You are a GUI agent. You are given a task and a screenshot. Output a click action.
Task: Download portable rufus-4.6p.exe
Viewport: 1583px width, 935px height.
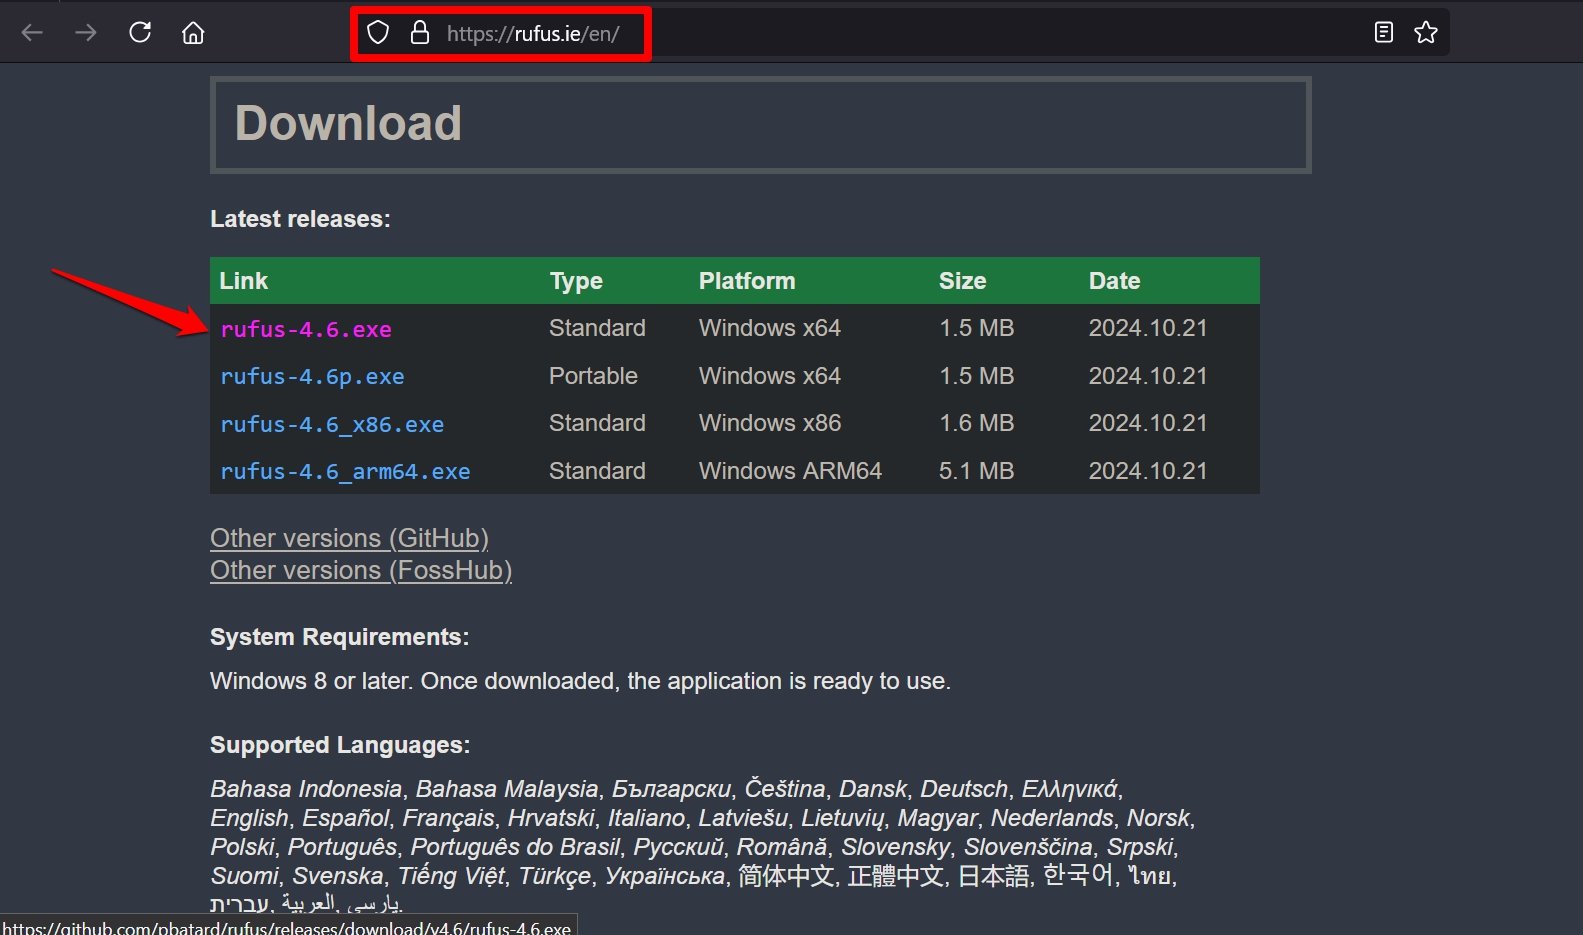(312, 377)
